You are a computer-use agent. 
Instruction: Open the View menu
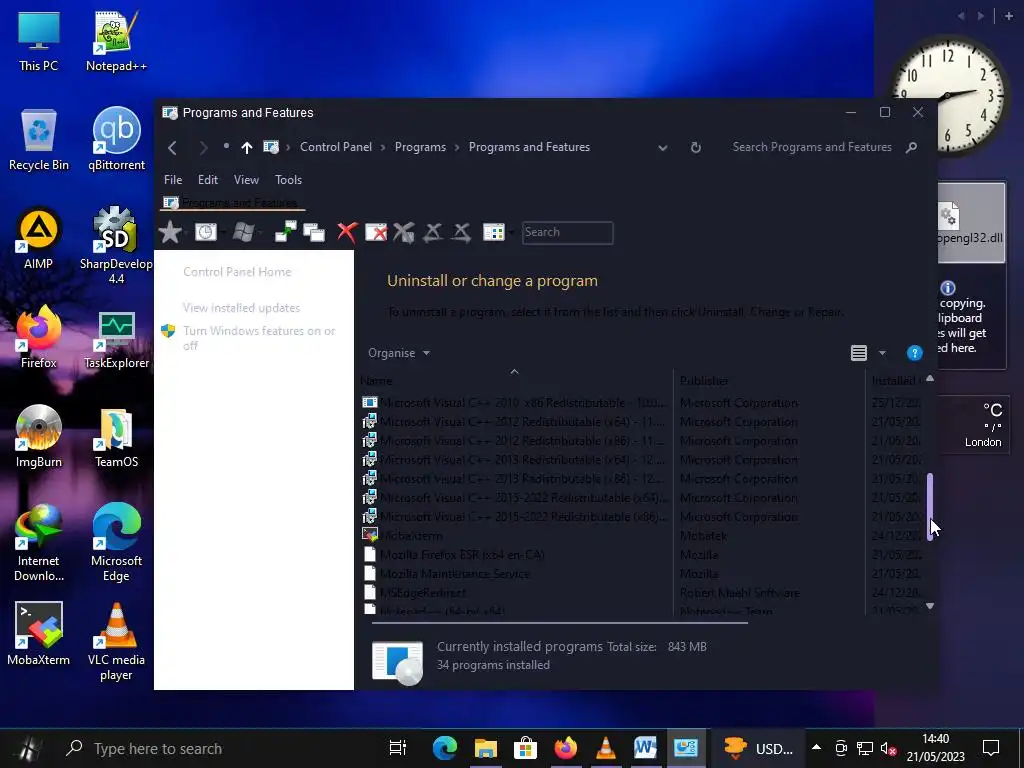tap(246, 180)
